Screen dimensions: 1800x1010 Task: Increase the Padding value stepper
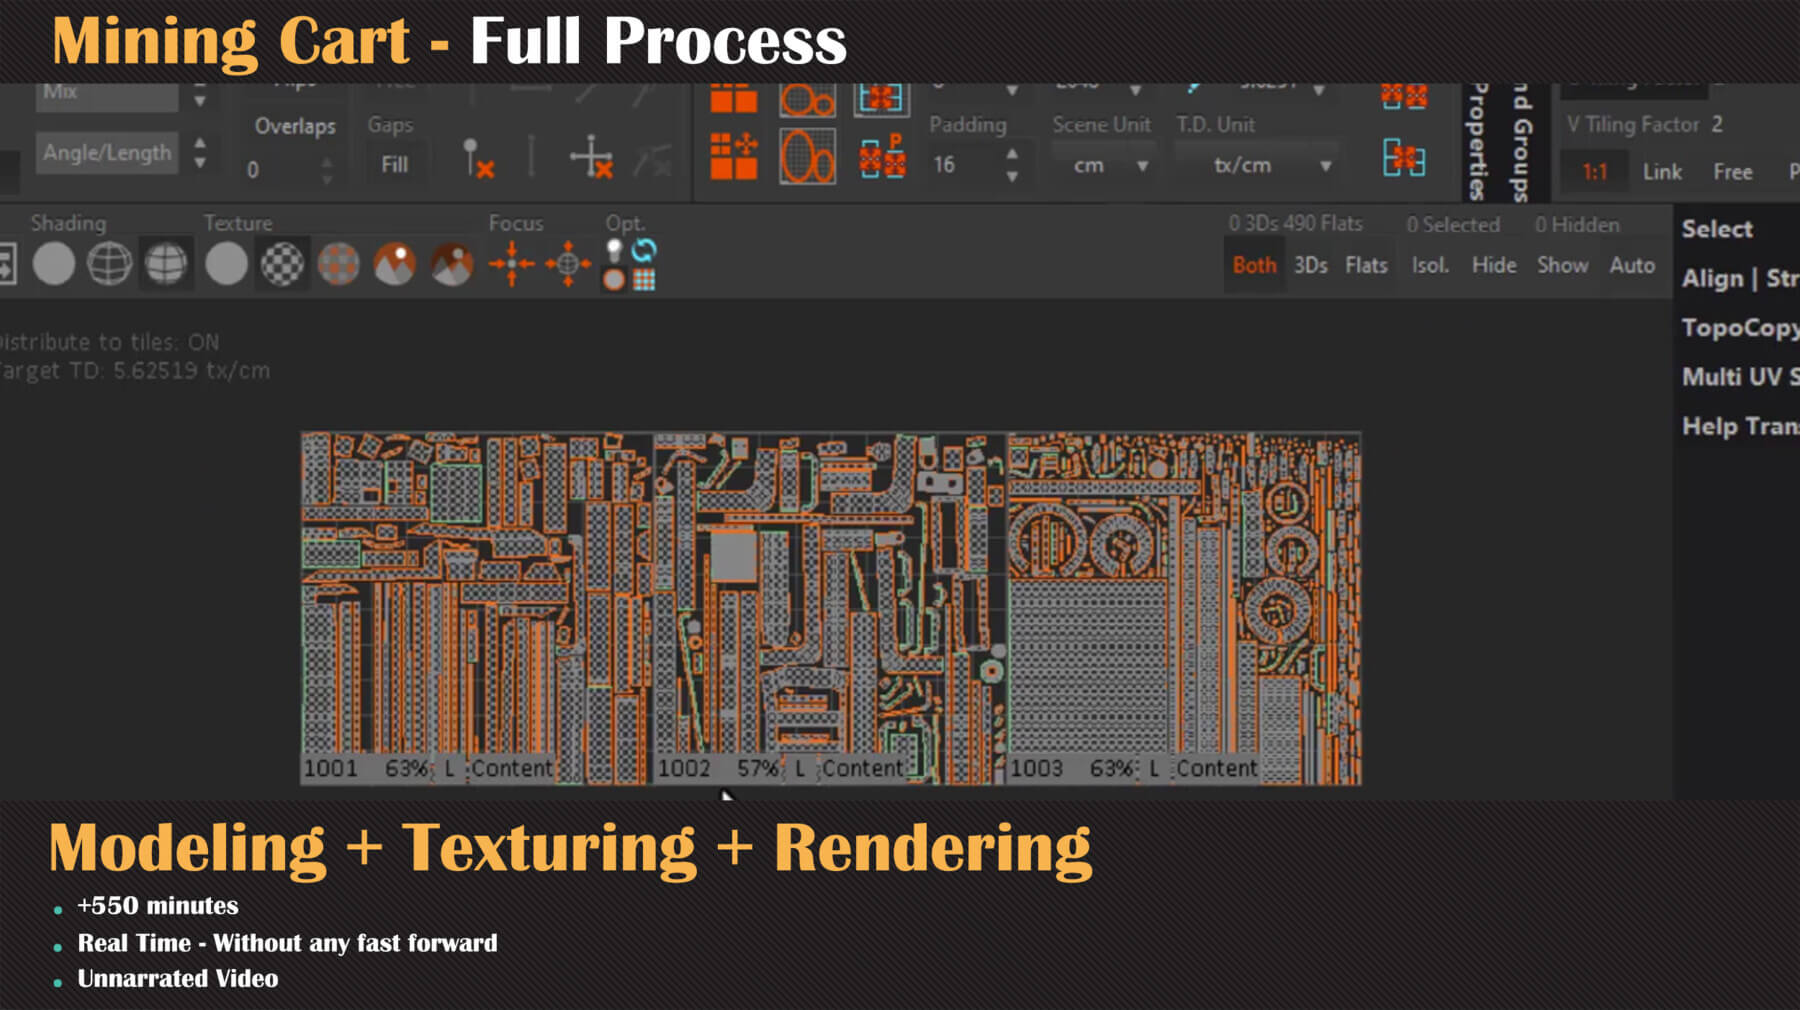[x=1012, y=154]
